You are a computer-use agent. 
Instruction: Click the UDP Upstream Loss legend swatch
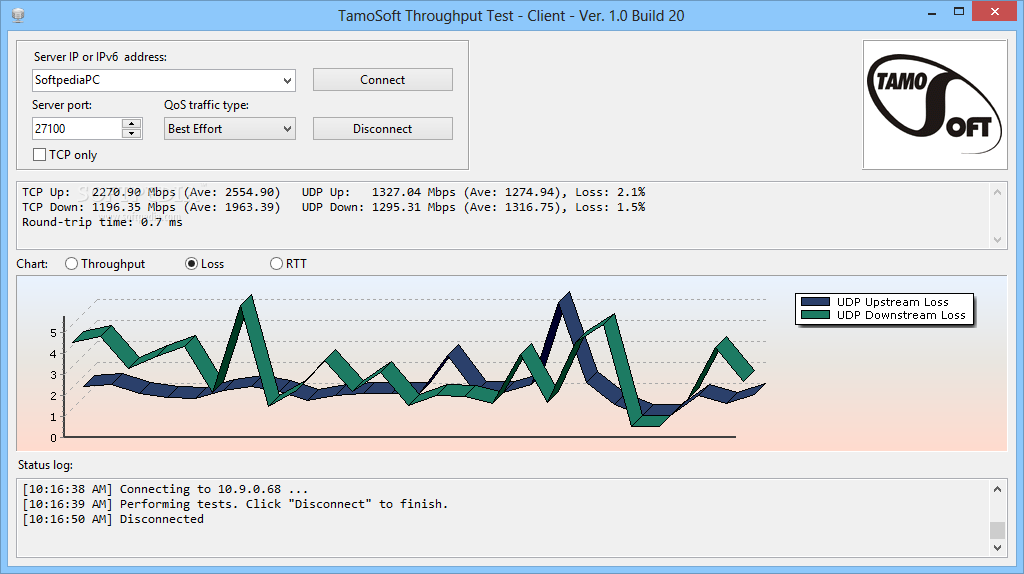click(815, 302)
